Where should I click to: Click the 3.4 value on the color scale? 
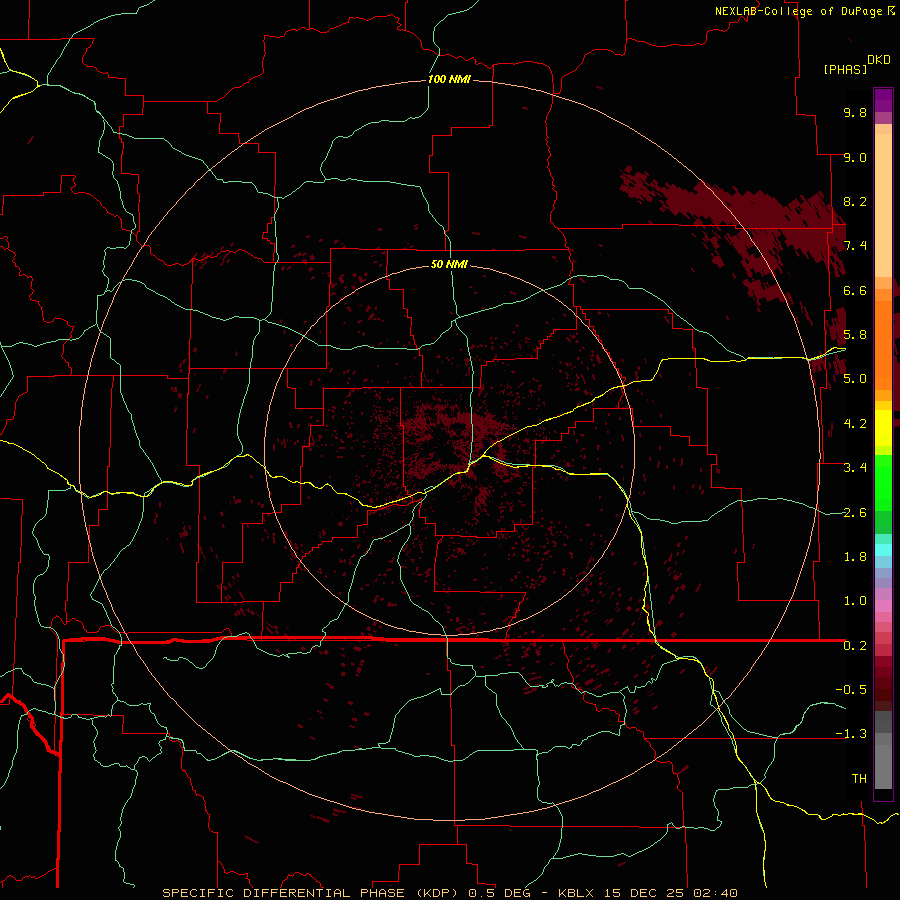(855, 468)
